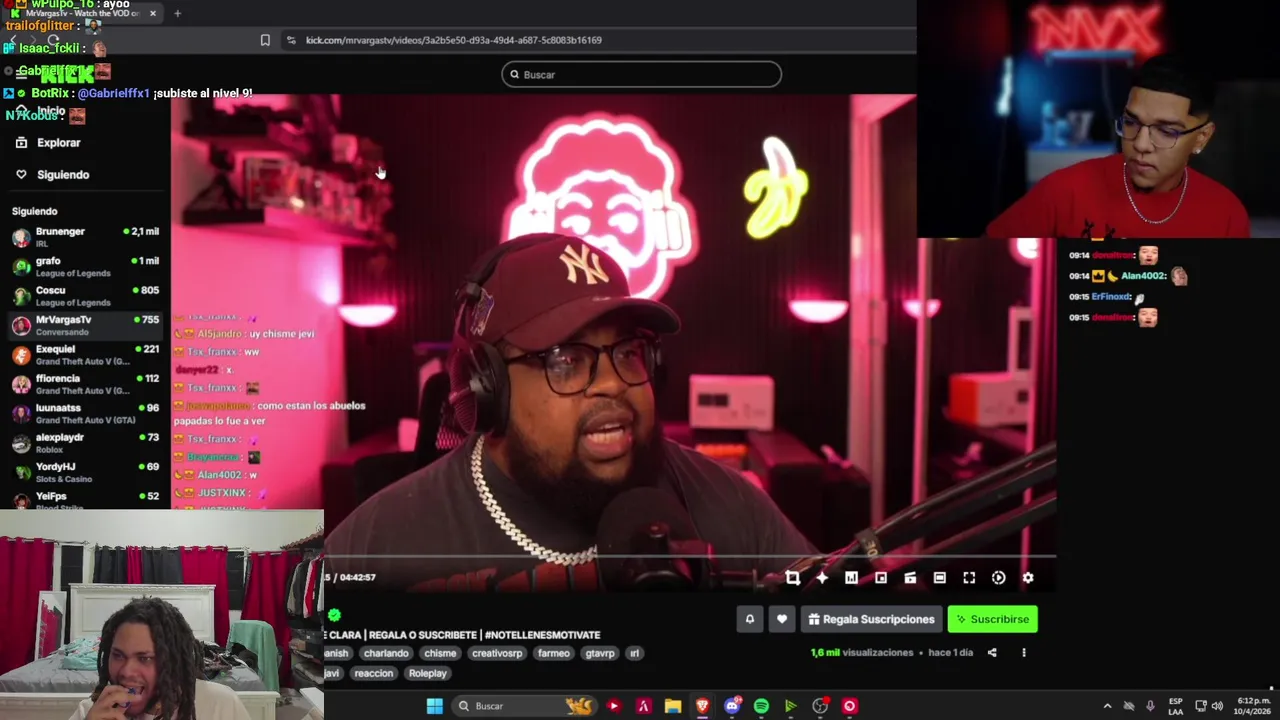The height and width of the screenshot is (720, 1280).
Task: Click the 'chisme' tag
Action: (x=440, y=653)
